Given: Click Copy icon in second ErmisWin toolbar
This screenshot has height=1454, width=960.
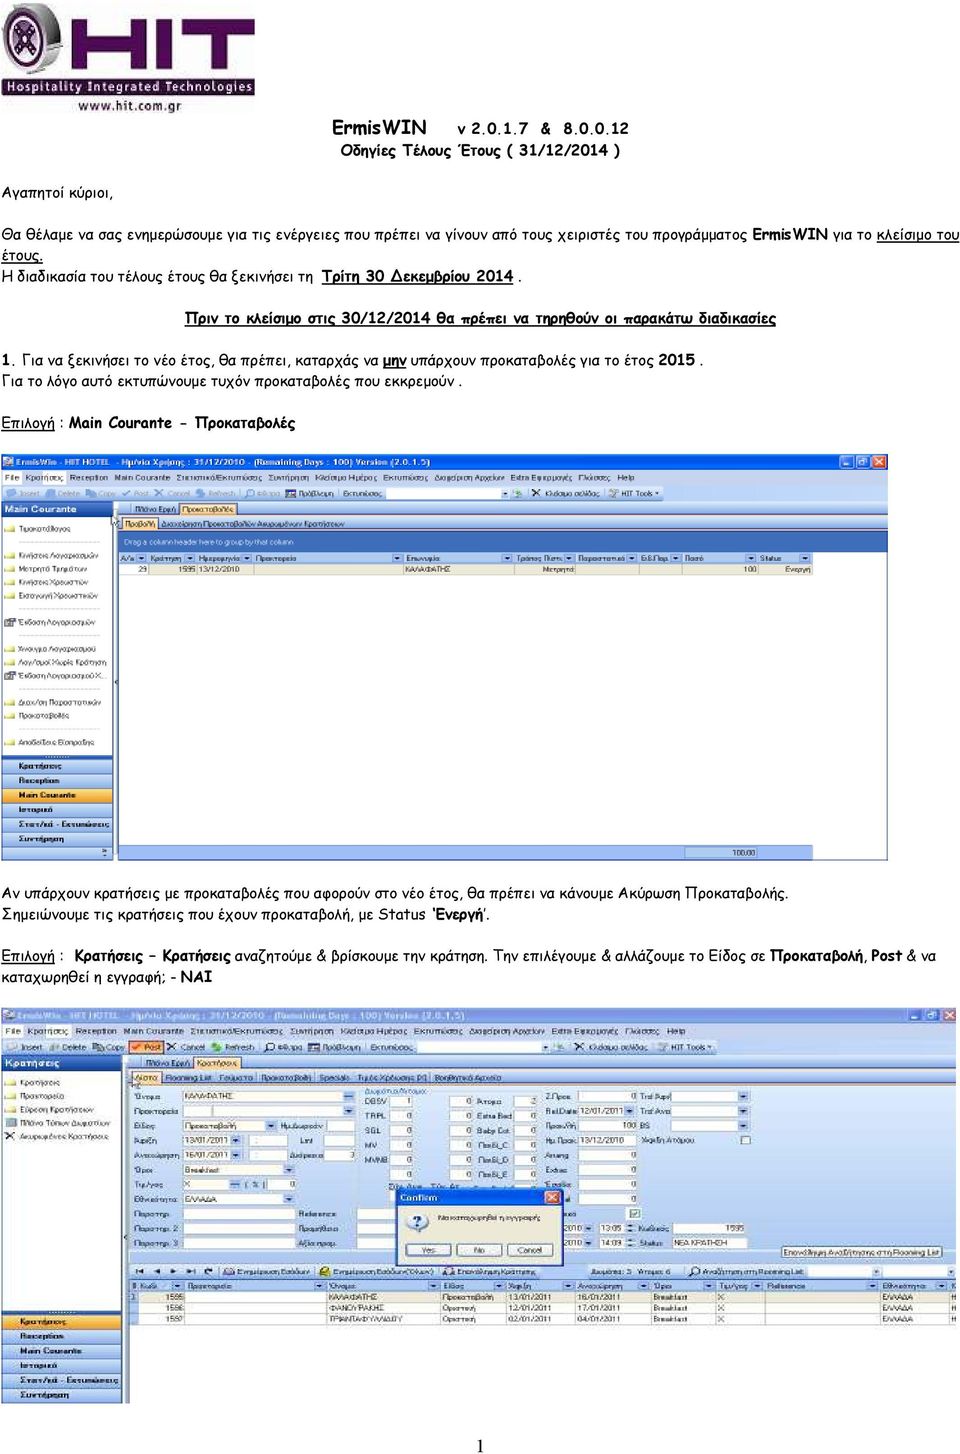Looking at the screenshot, I should [108, 1047].
